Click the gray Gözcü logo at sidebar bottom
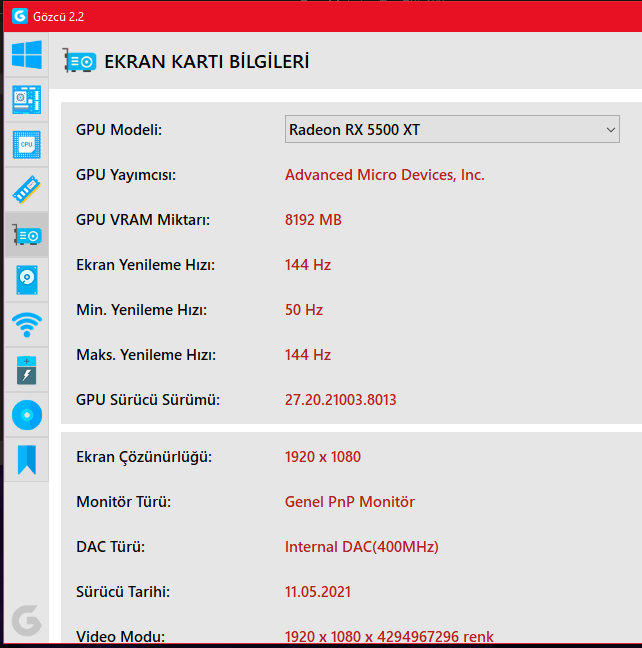This screenshot has height=648, width=642. click(x=27, y=620)
